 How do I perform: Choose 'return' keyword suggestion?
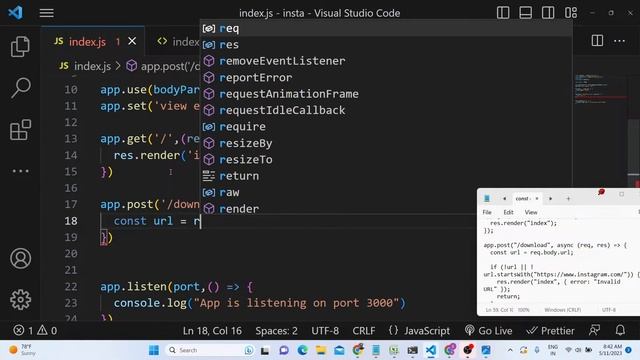(385, 176)
